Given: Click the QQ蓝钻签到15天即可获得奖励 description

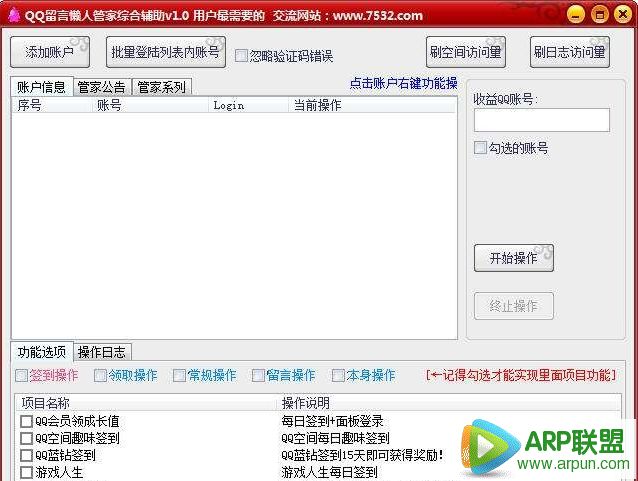Looking at the screenshot, I should point(362,455).
